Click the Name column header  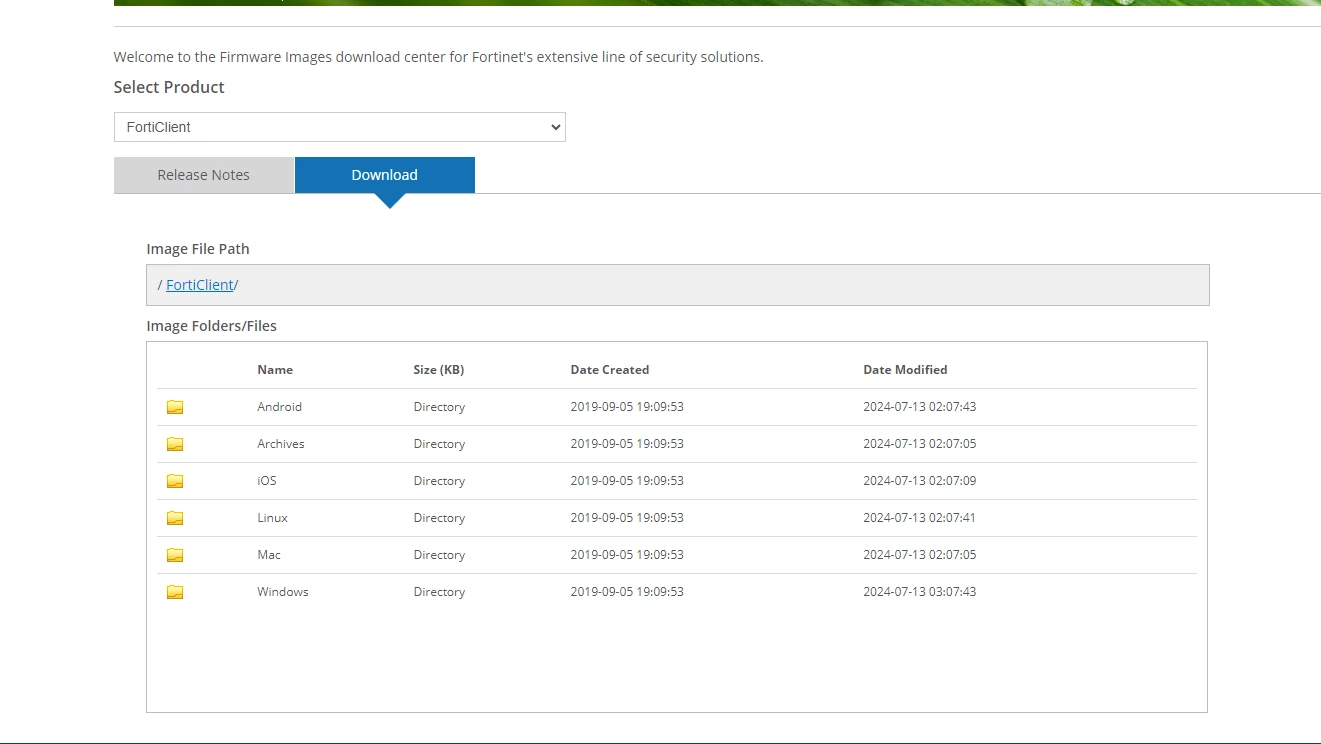pyautogui.click(x=275, y=370)
